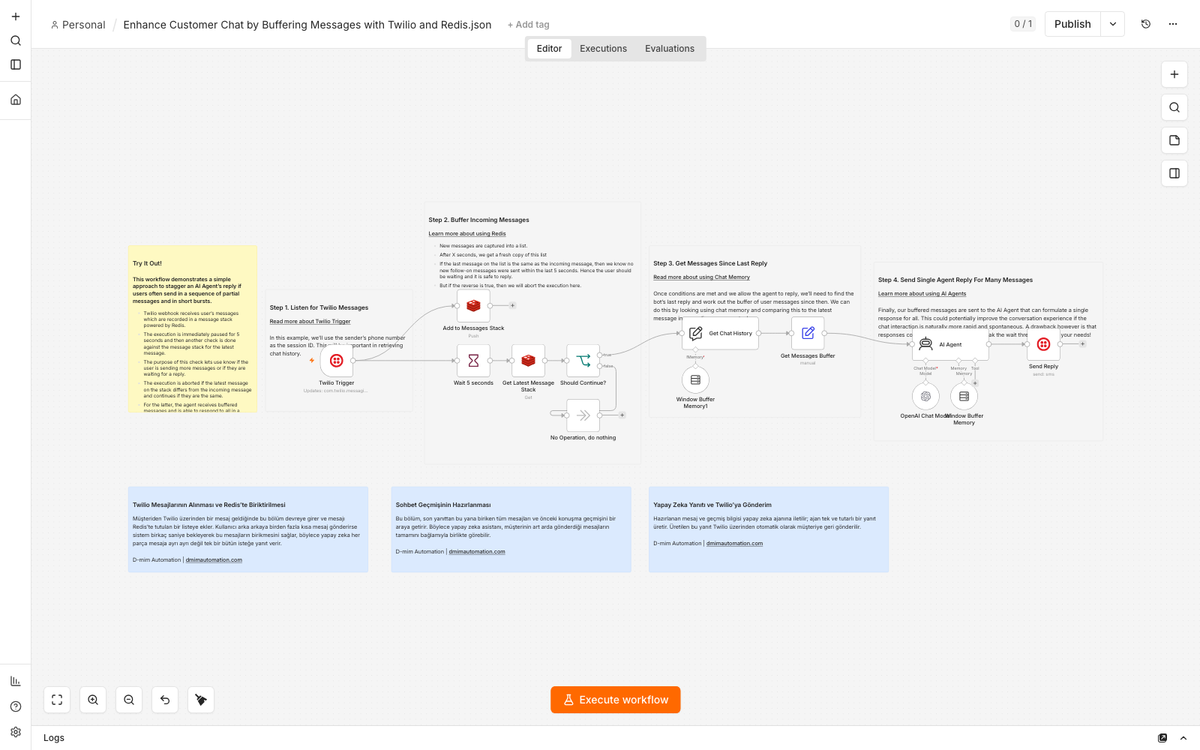1200x750 pixels.
Task: Open Read more about Twilio Trigger link
Action: (310, 322)
